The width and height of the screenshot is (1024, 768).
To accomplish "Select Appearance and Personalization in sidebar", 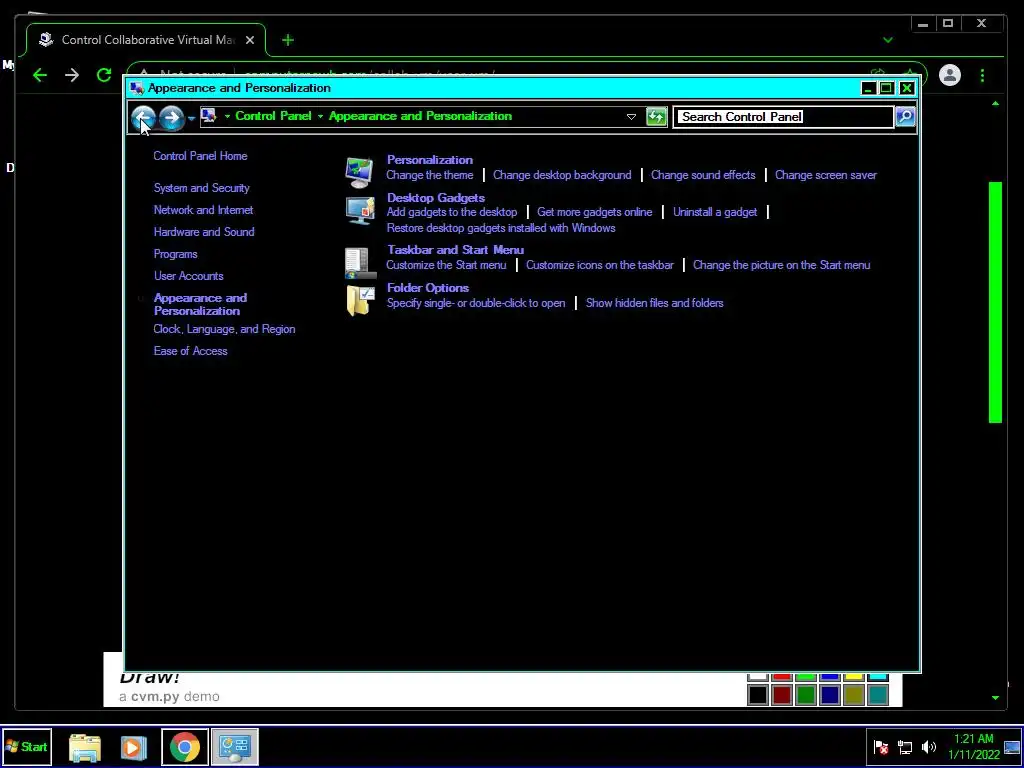I will click(x=200, y=304).
